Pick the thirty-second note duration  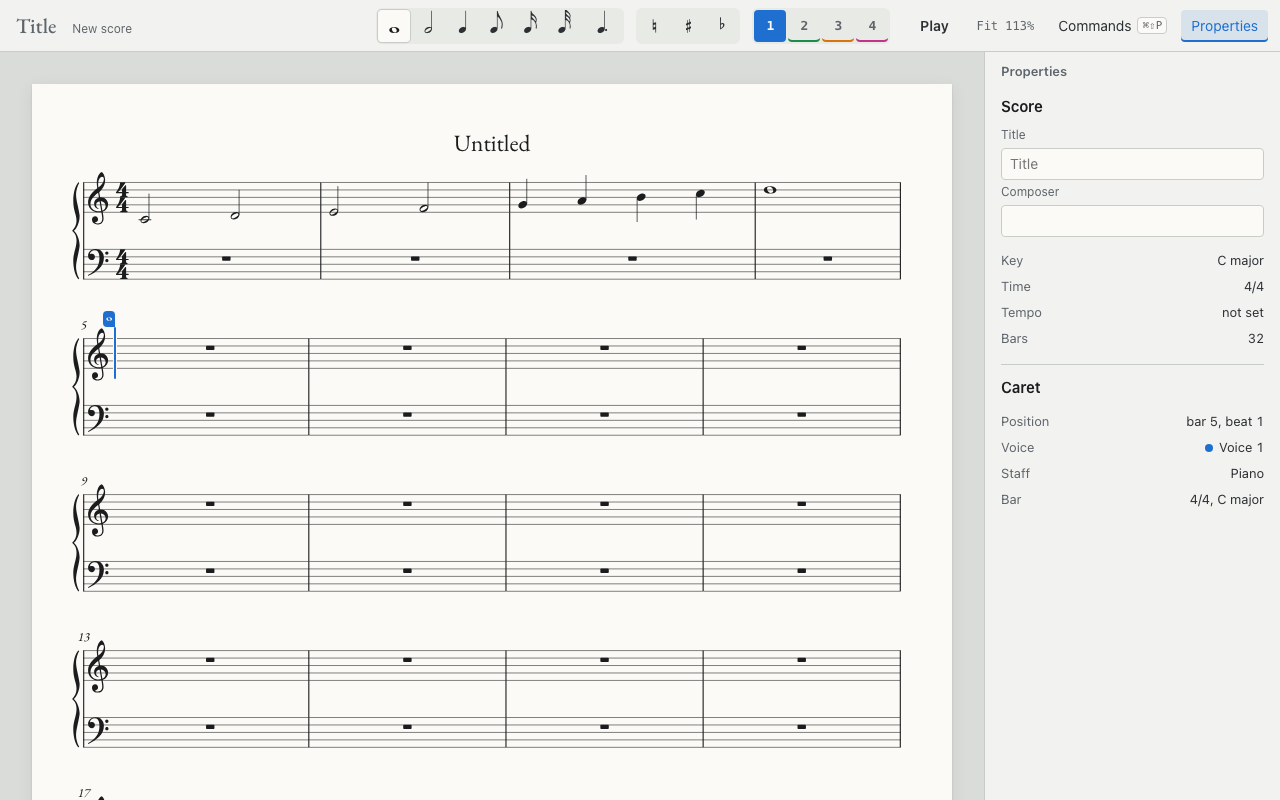tap(564, 26)
